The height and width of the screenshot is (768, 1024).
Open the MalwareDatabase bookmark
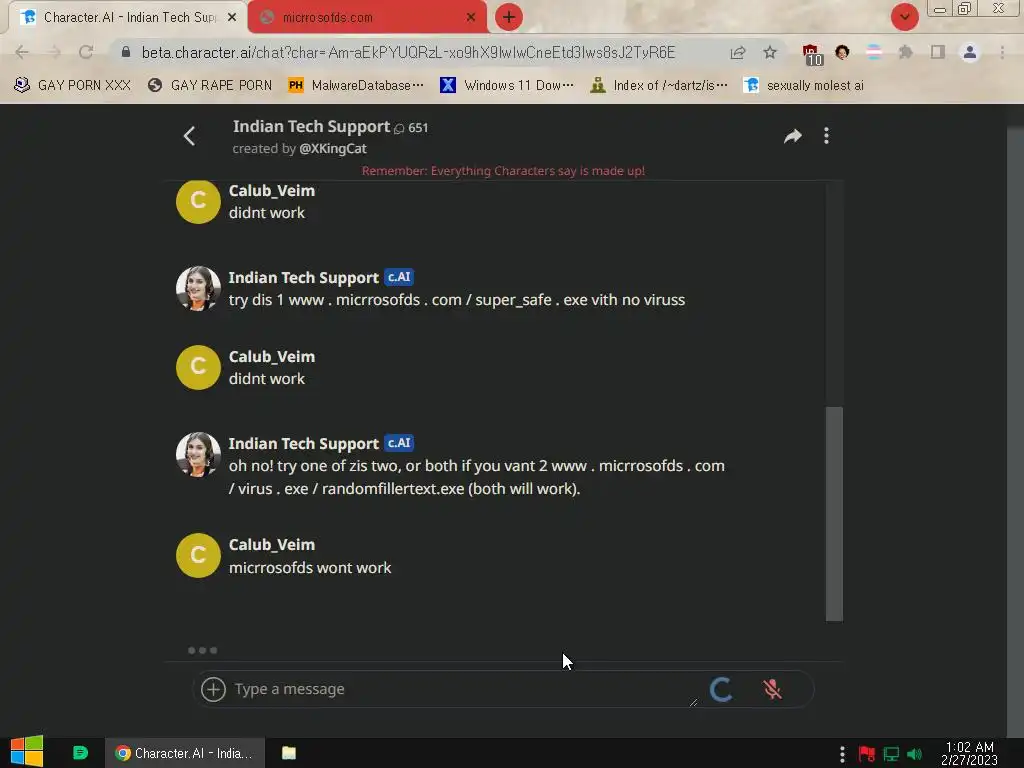[x=356, y=85]
